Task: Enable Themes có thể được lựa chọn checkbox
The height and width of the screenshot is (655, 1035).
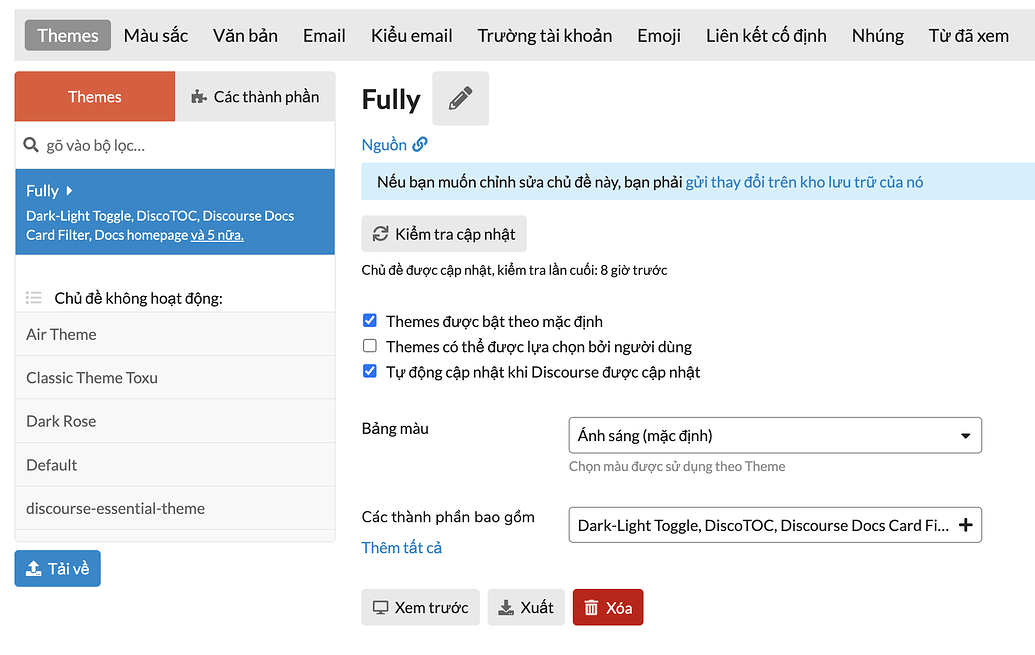Action: [x=370, y=347]
